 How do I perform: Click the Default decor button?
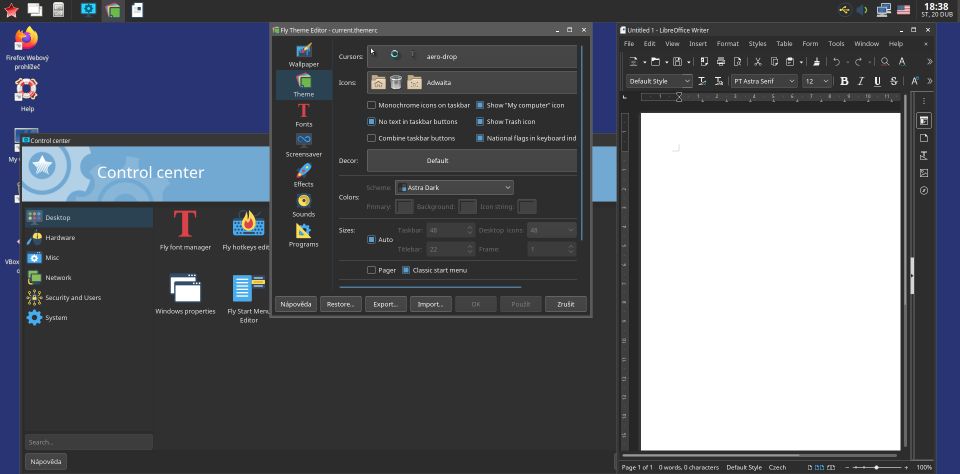[x=472, y=160]
